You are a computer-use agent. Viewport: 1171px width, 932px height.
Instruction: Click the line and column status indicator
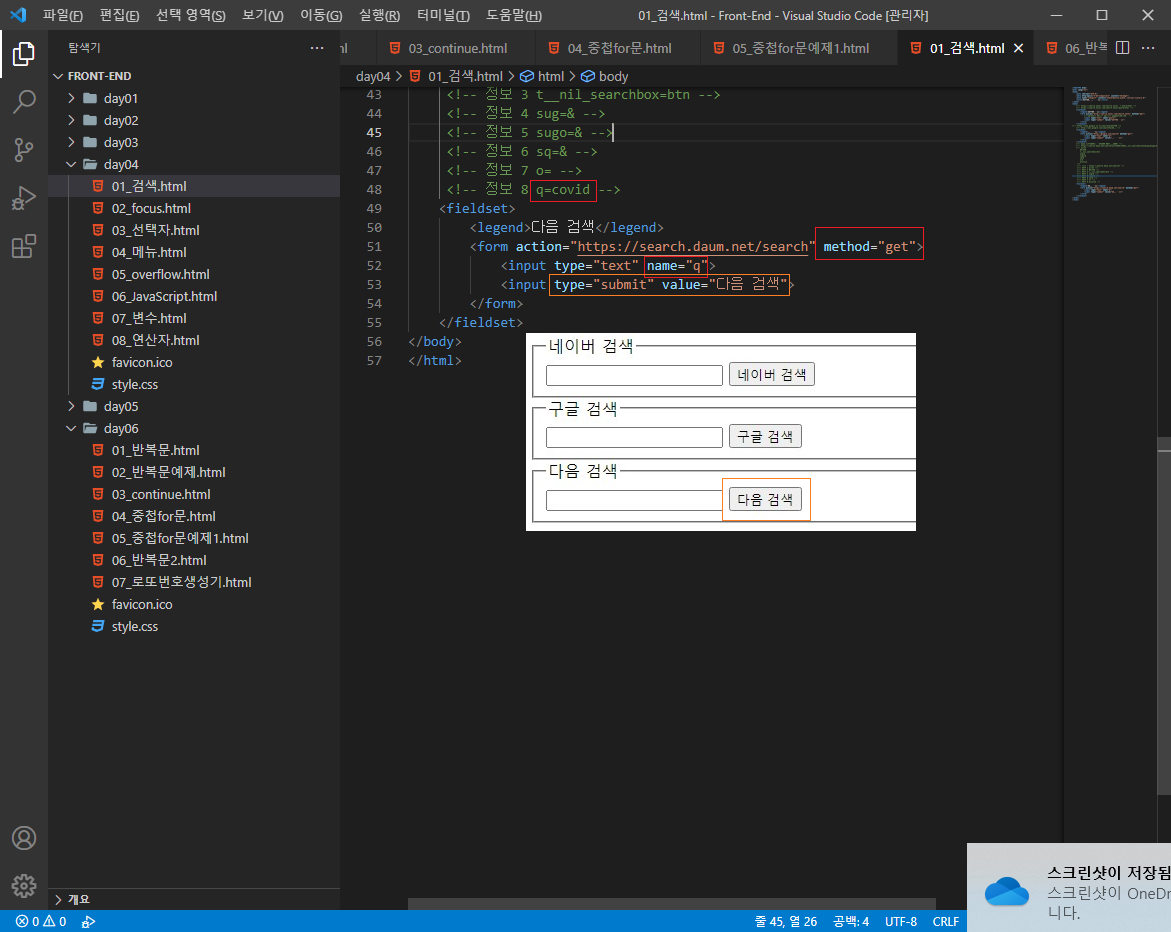(x=786, y=922)
